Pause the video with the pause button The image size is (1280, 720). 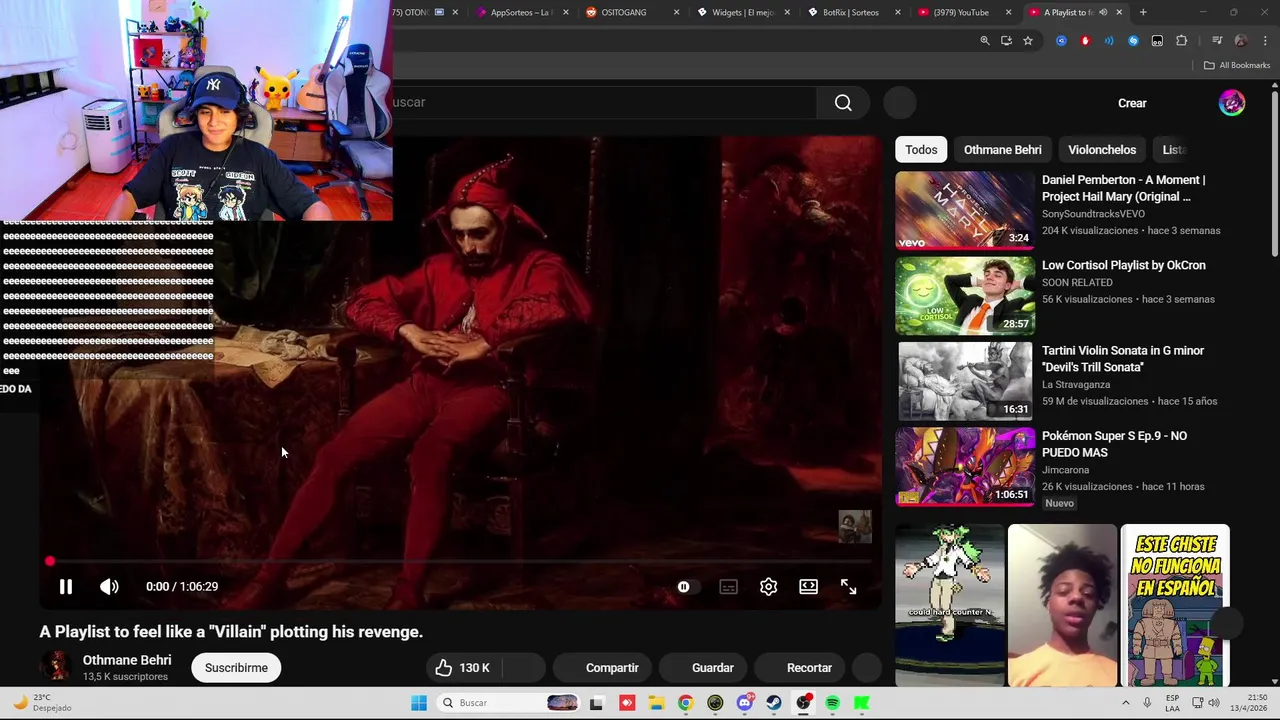pyautogui.click(x=66, y=587)
